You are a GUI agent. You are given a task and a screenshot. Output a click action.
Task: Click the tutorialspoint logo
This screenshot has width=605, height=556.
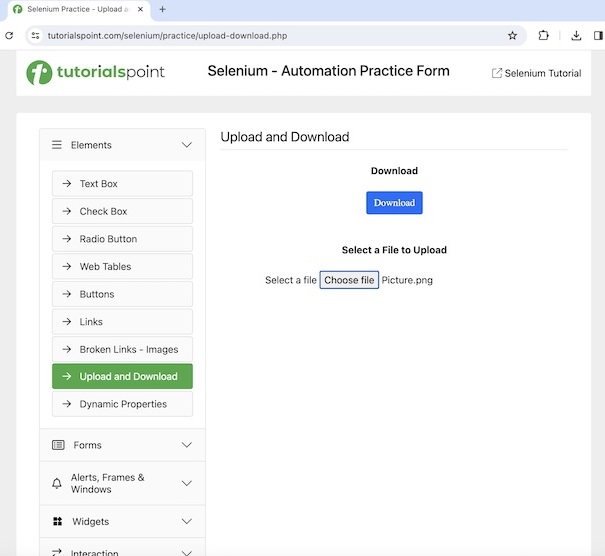[96, 72]
